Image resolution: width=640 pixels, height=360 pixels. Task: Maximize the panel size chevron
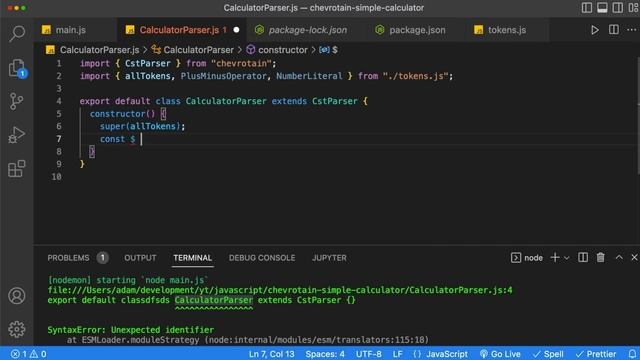[x=619, y=258]
